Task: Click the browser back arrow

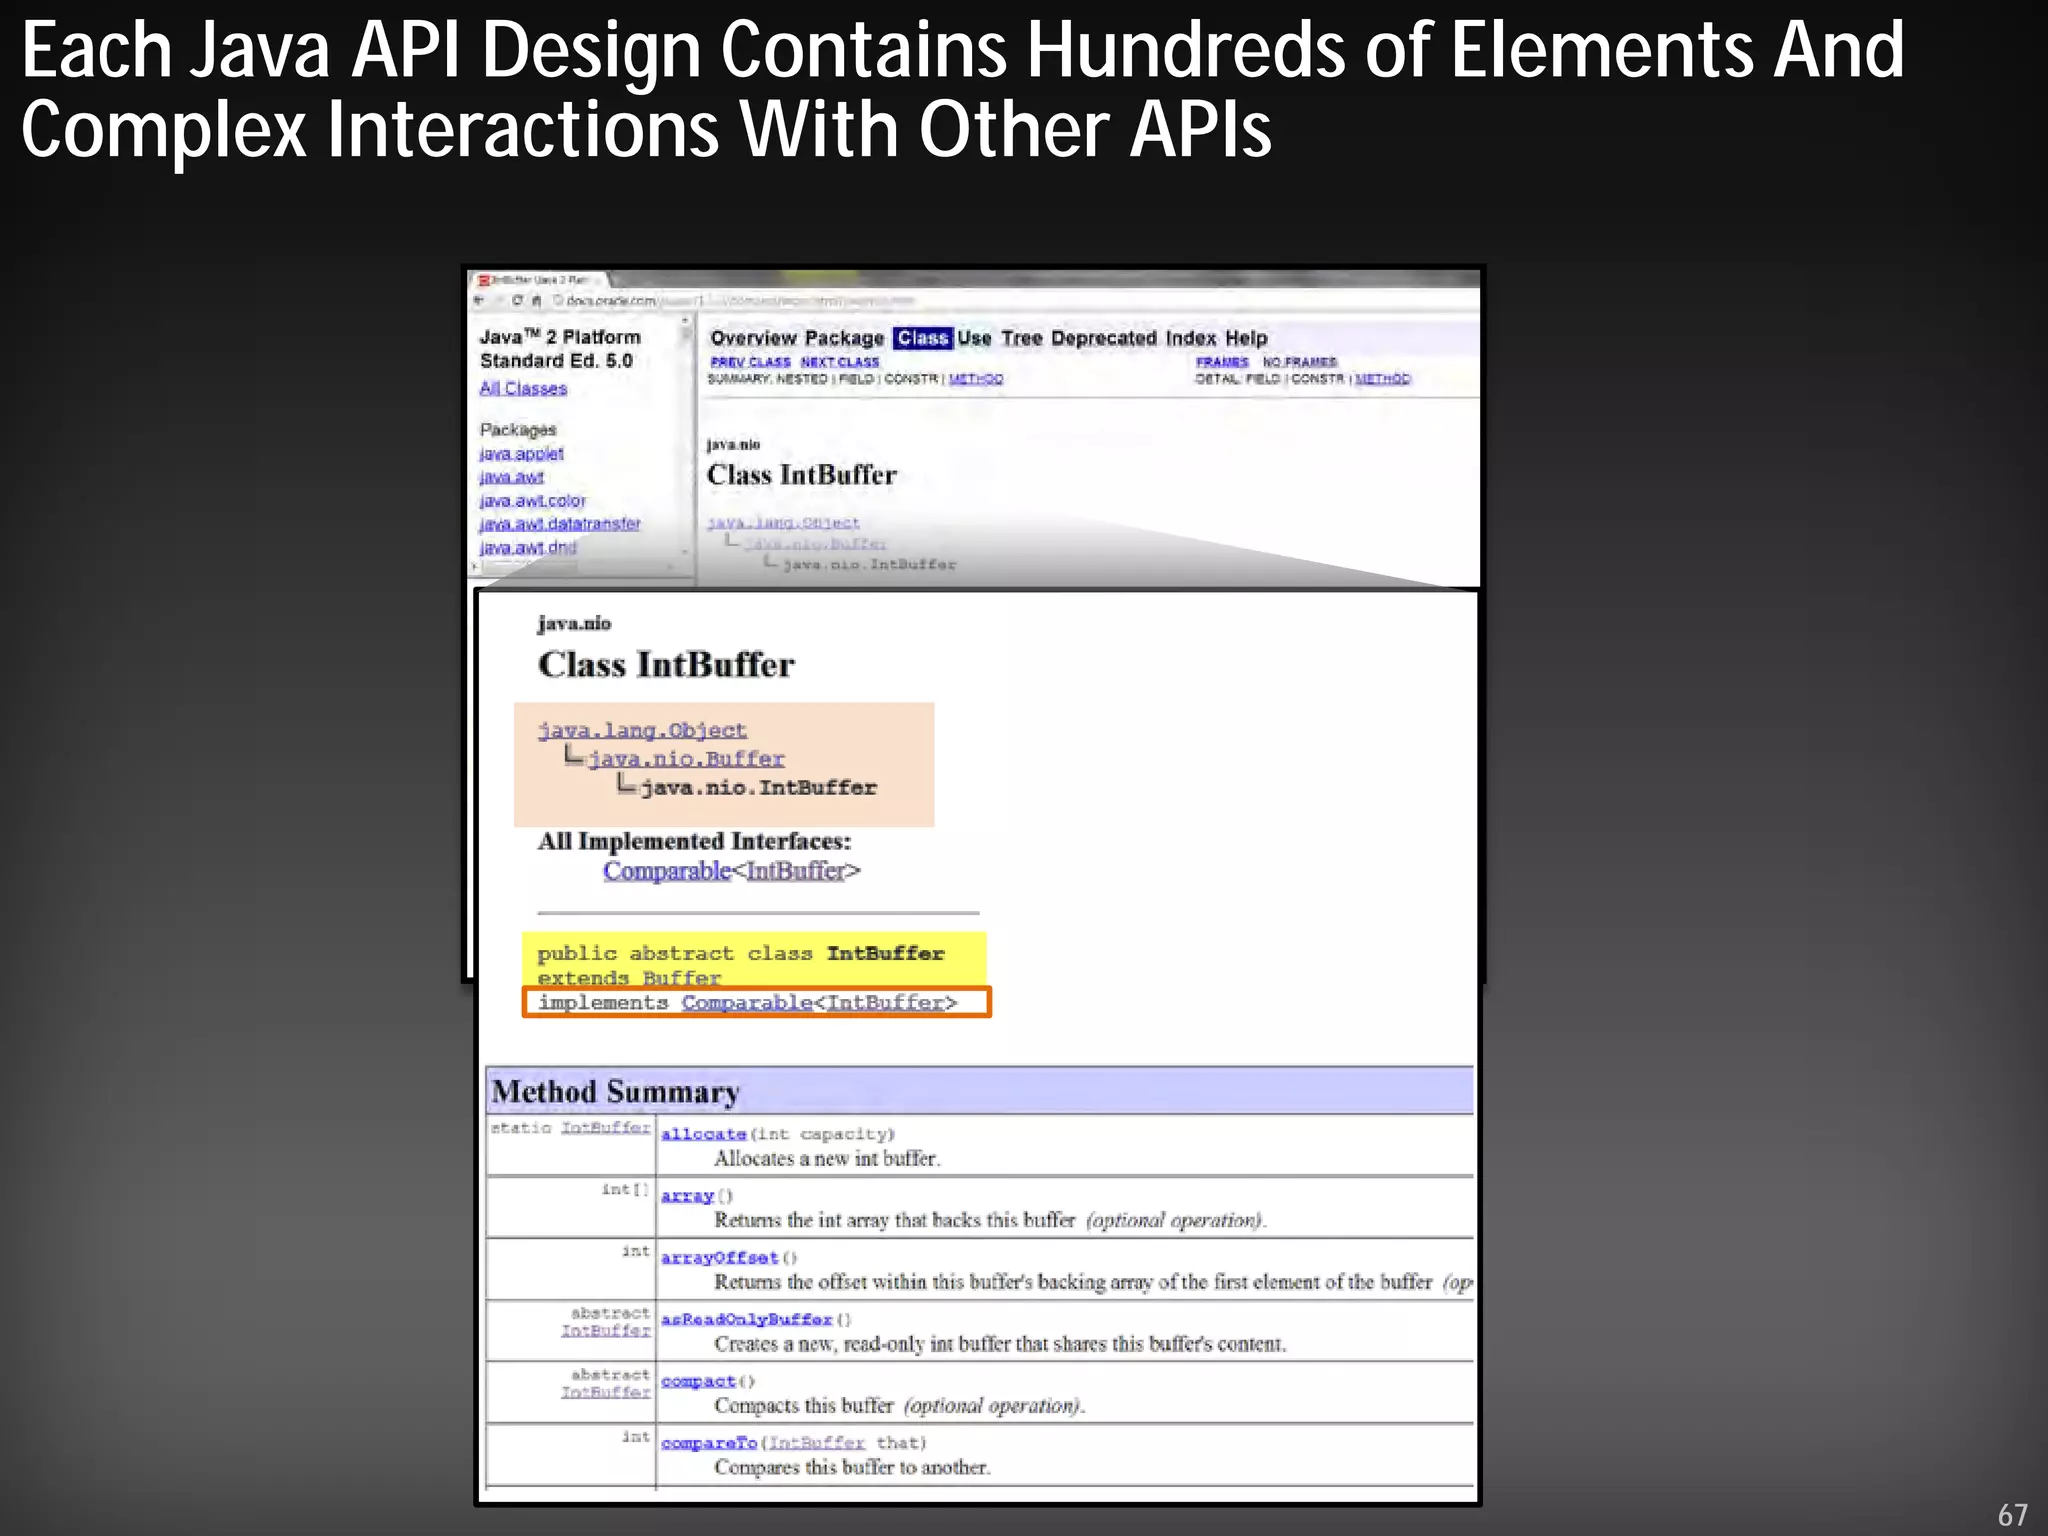Action: coord(479,300)
